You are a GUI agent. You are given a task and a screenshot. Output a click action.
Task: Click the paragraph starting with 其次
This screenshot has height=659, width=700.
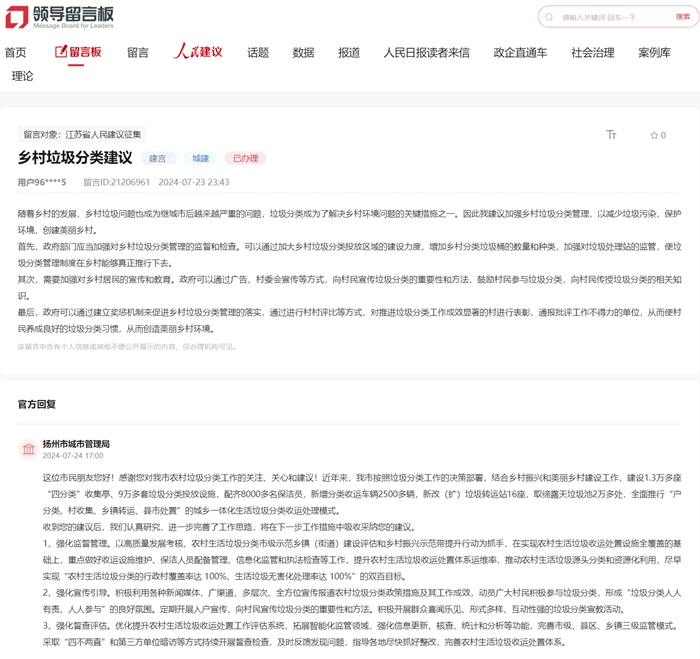350,288
